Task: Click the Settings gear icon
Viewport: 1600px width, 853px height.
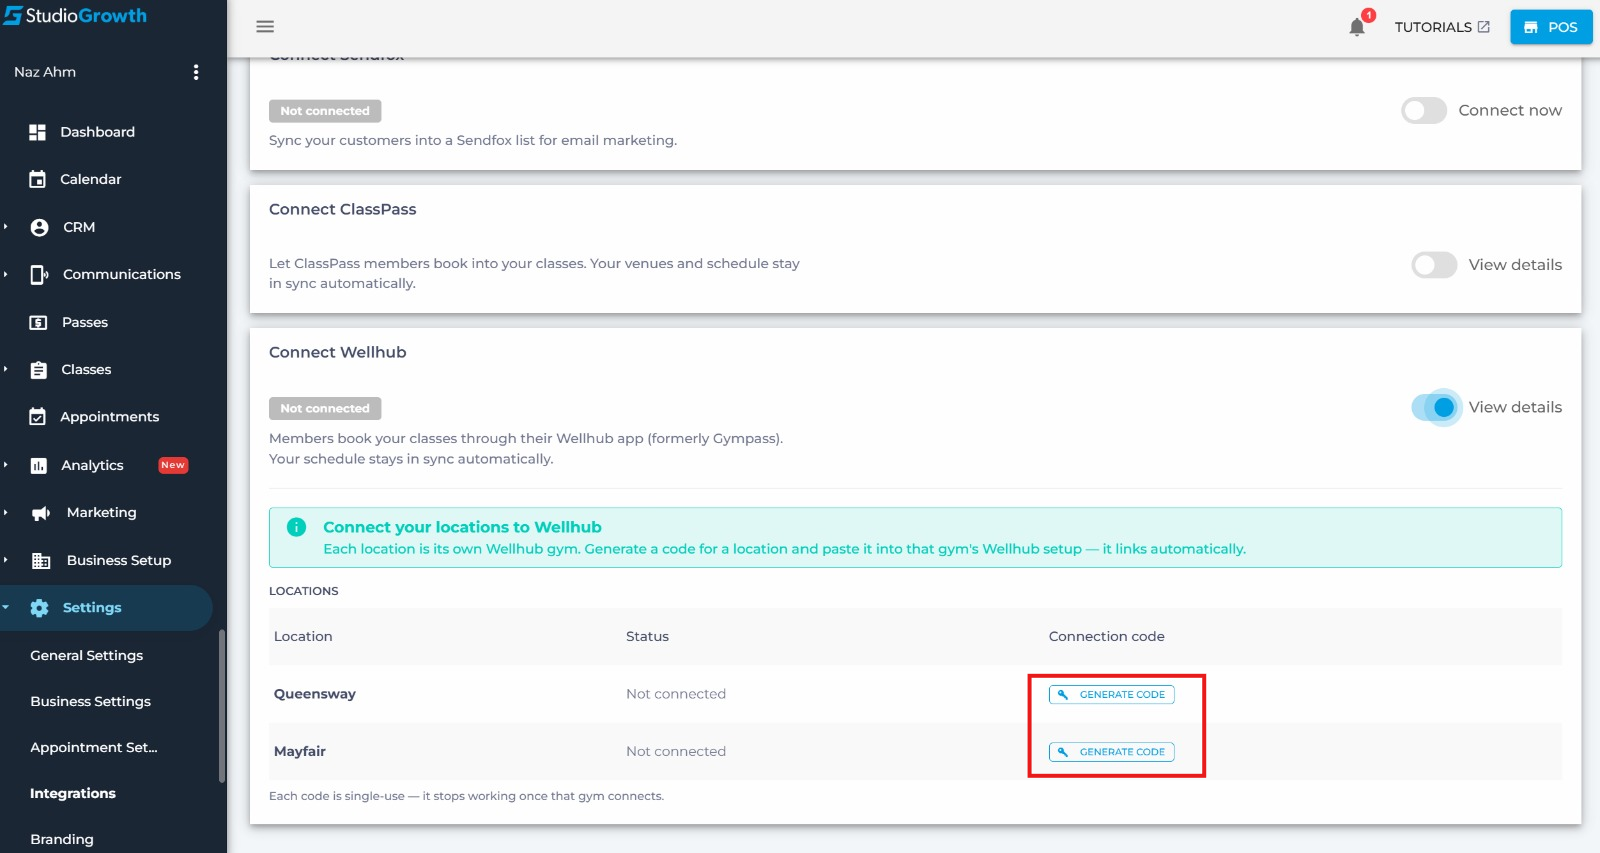Action: click(x=39, y=608)
